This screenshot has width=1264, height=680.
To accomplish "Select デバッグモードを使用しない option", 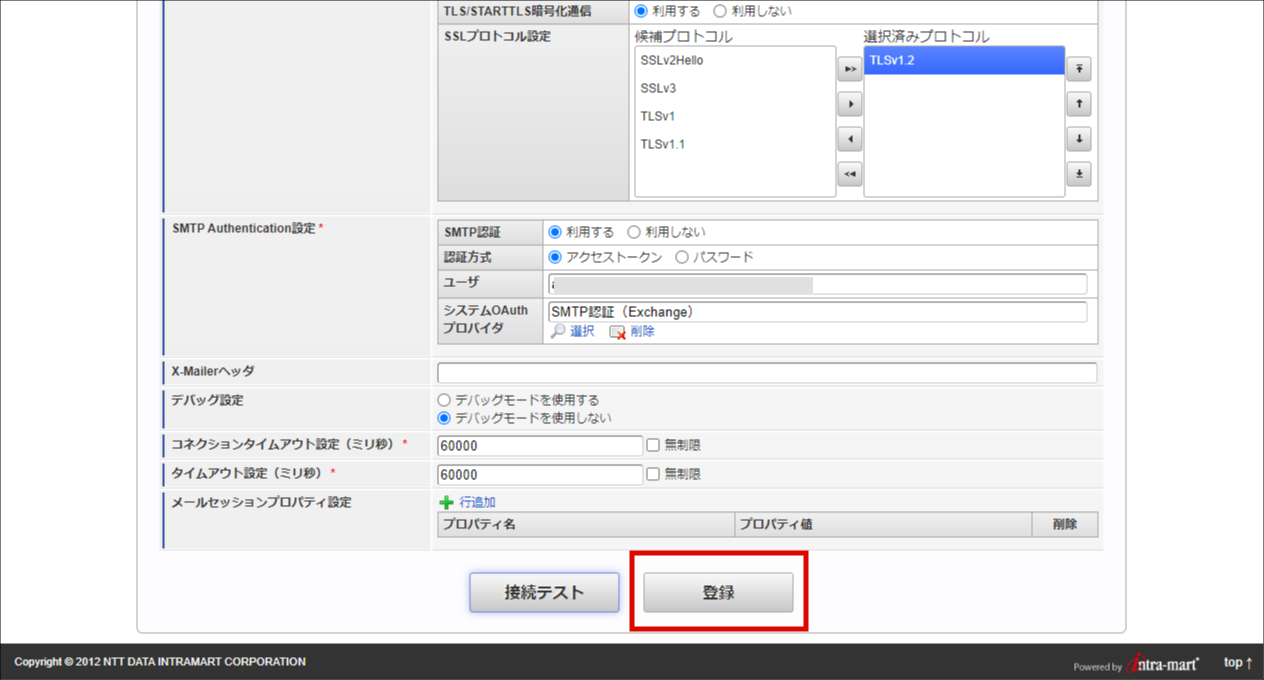I will 444,418.
